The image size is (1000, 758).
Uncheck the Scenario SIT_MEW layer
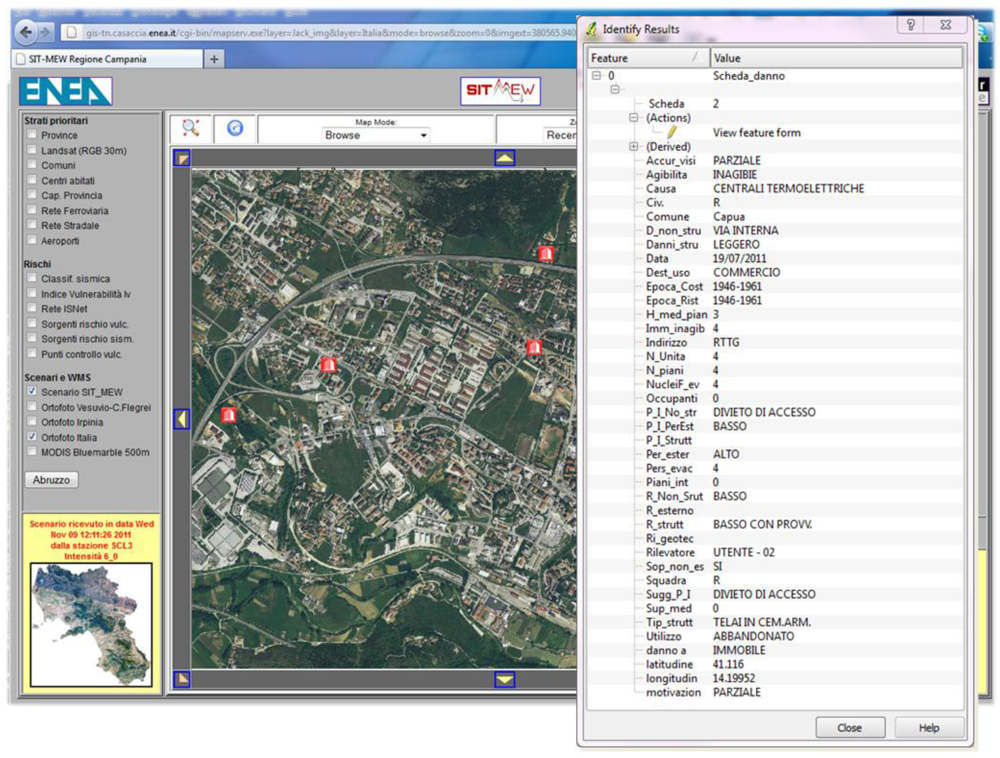[33, 392]
